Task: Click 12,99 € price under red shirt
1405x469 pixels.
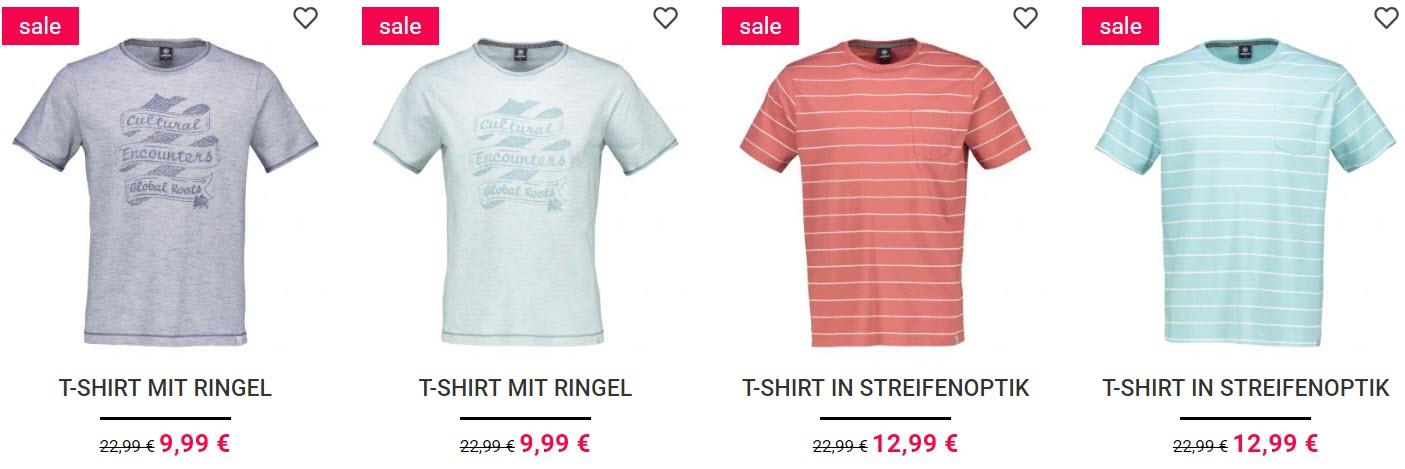Action: click(x=915, y=443)
